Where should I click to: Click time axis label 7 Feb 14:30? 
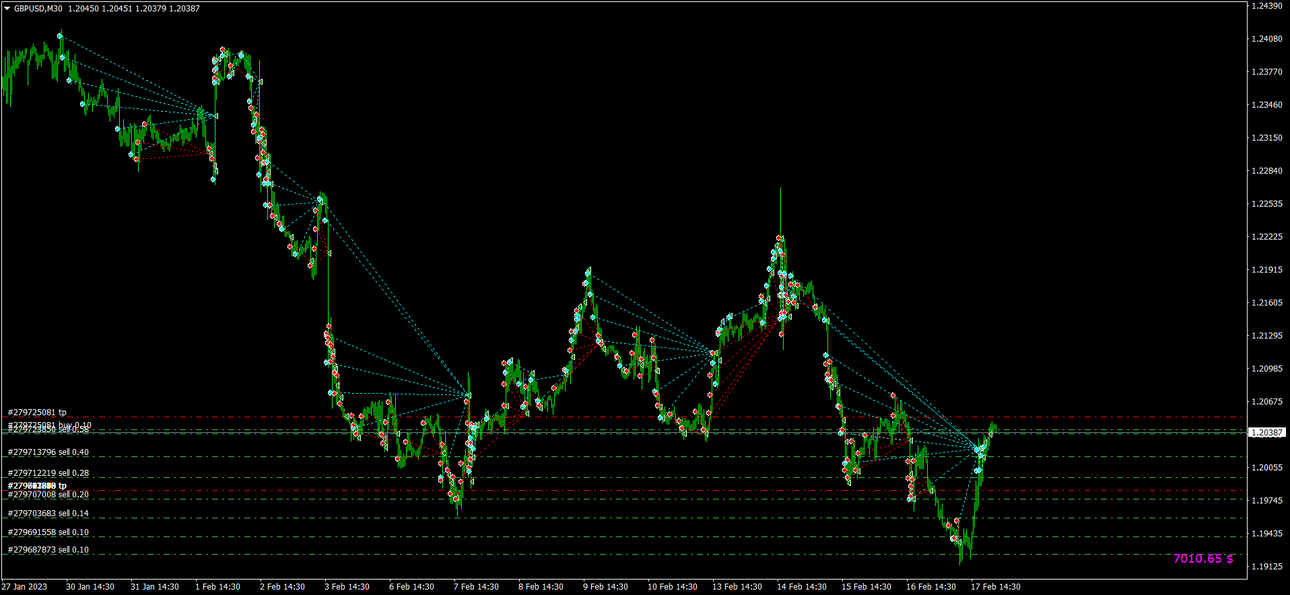475,587
